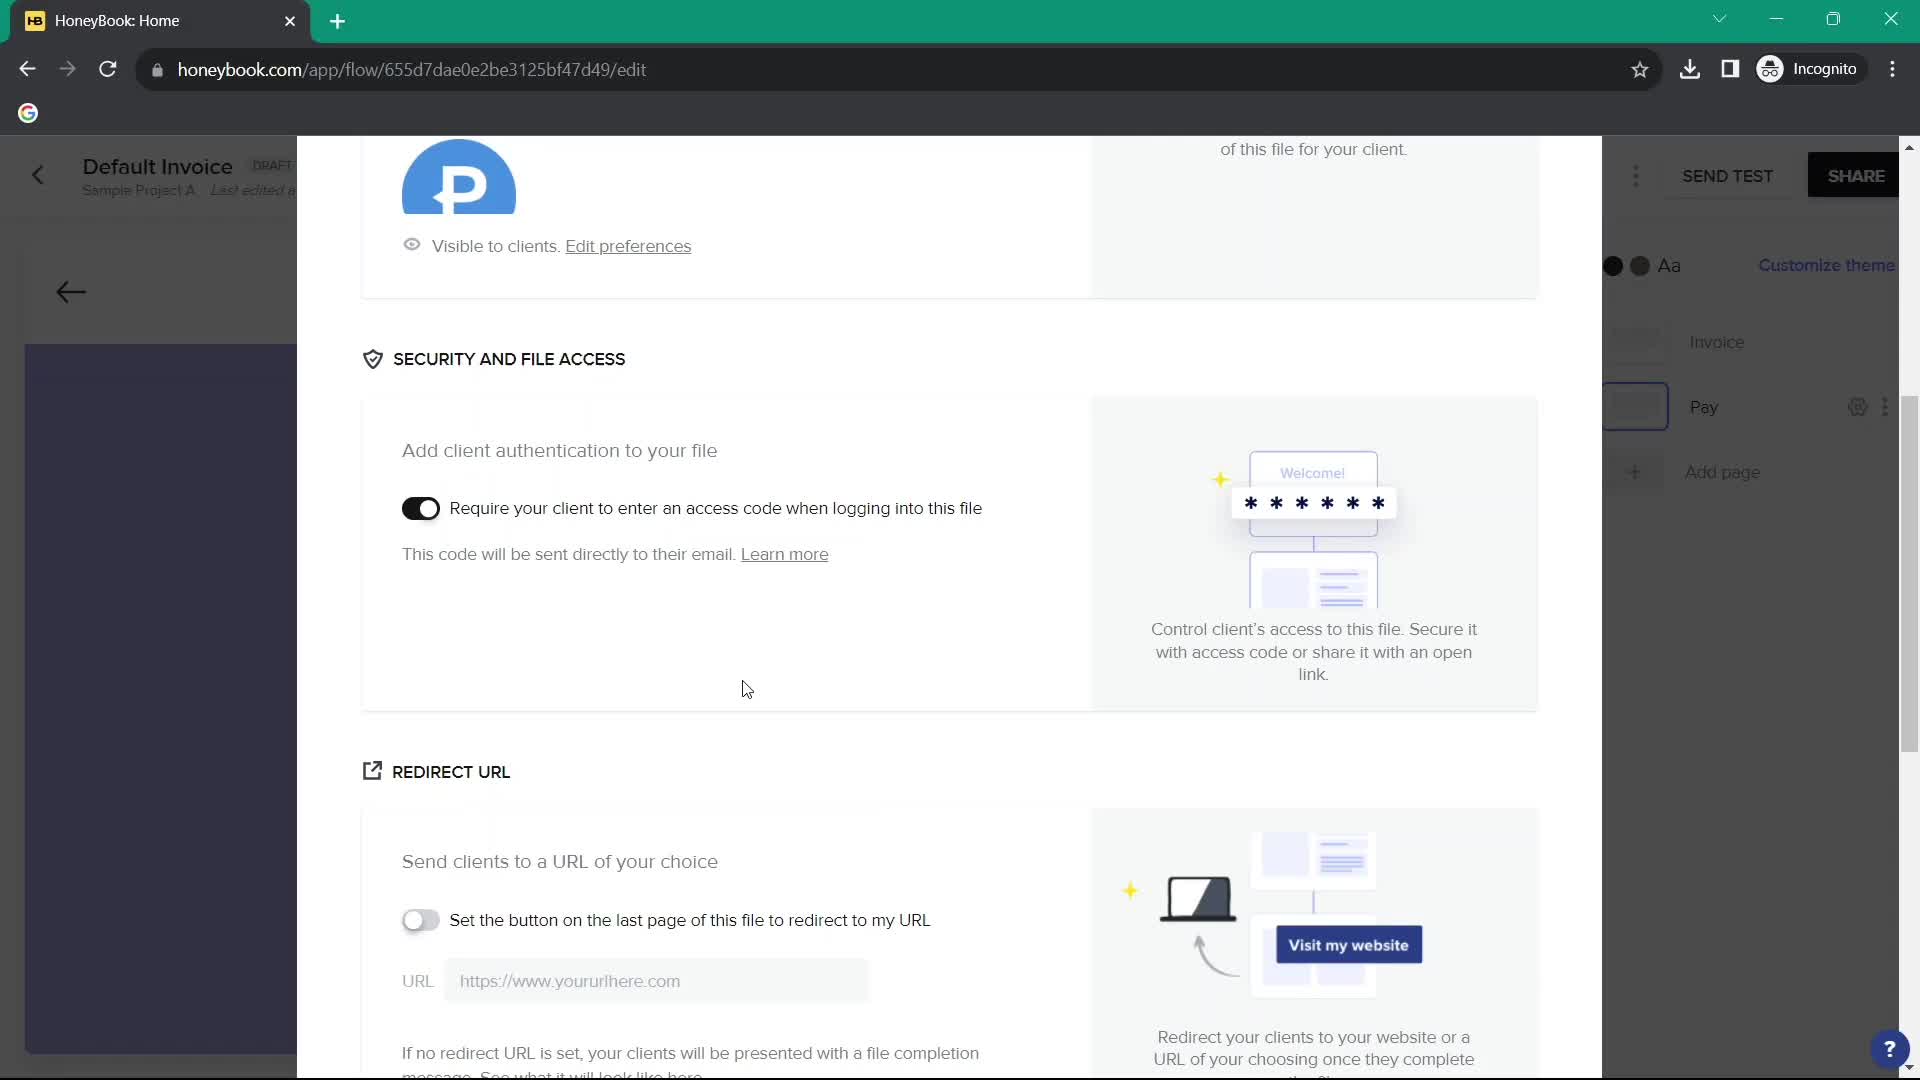Image resolution: width=1920 pixels, height=1080 pixels.
Task: Open the browser downloads icon
Action: tap(1690, 69)
